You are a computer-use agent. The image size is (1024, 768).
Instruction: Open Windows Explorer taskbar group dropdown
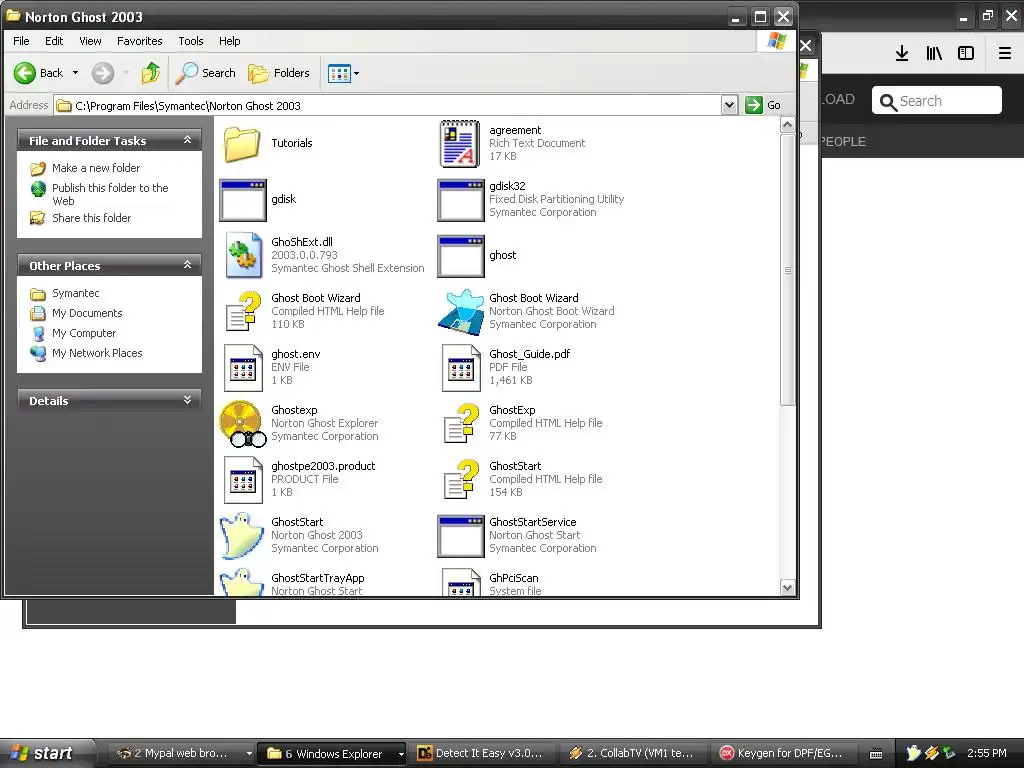pos(400,754)
